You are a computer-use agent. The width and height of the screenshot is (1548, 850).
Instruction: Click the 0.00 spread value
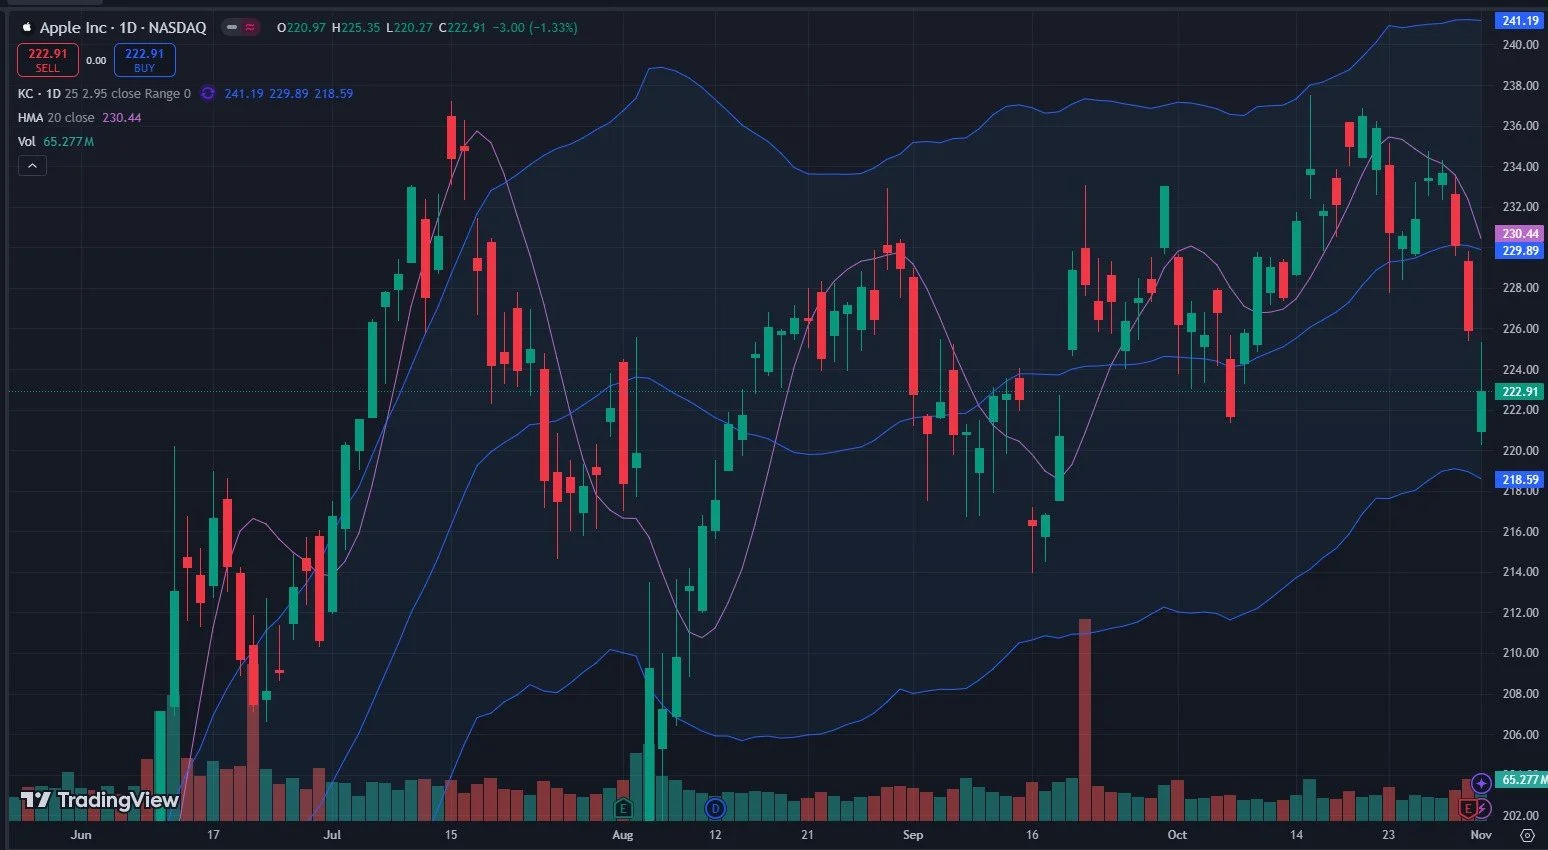point(96,61)
